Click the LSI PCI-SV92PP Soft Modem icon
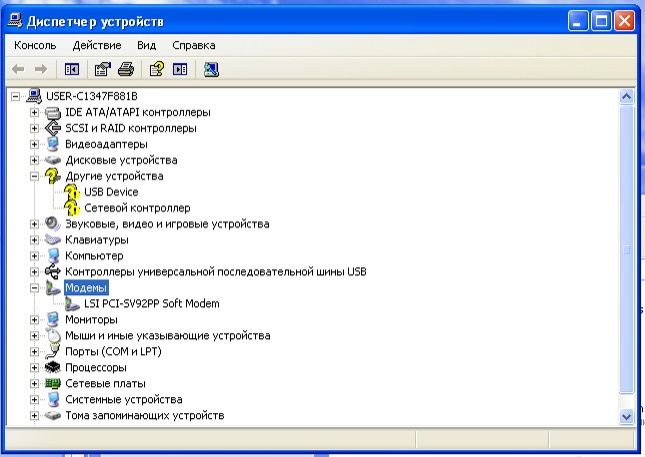 coord(72,304)
